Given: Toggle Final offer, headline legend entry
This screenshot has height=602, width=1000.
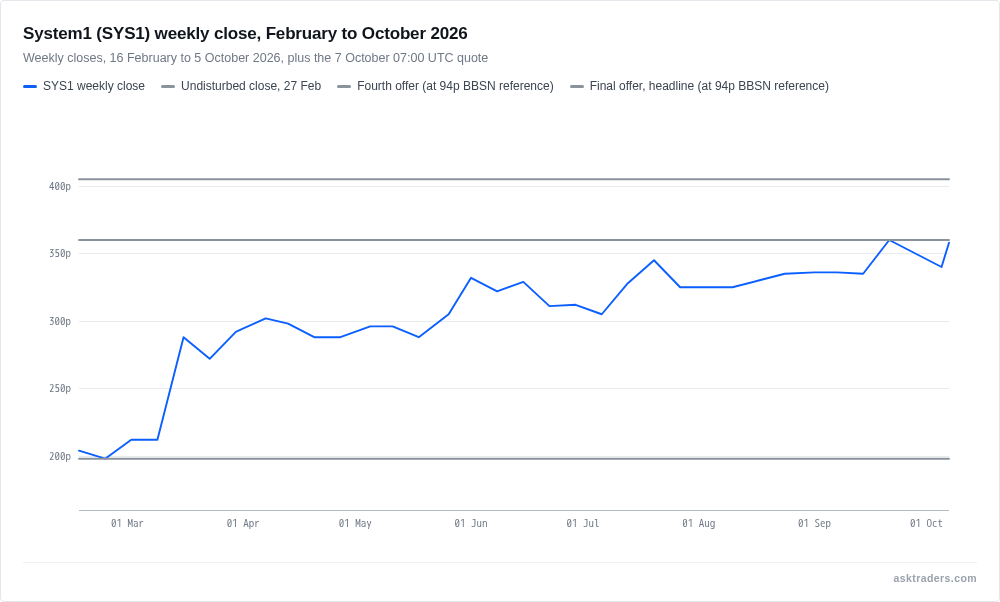Looking at the screenshot, I should [700, 86].
